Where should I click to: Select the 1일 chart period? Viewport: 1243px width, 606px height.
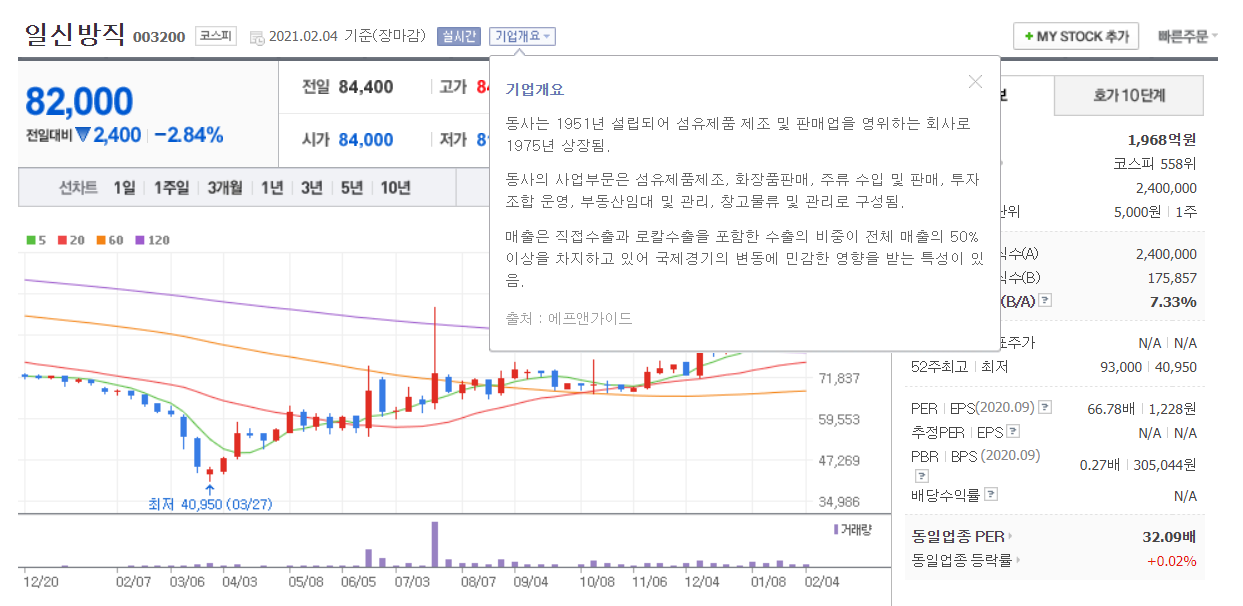click(124, 187)
